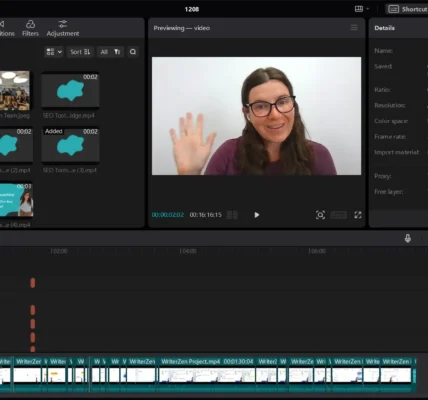Click the Resolution: field label
The width and height of the screenshot is (428, 400).
pos(390,105)
